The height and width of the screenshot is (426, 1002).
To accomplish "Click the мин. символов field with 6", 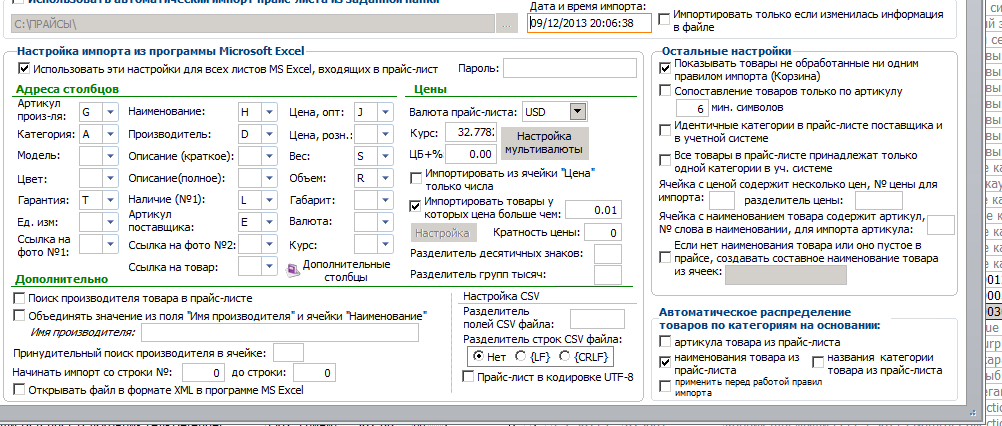I will (x=693, y=107).
